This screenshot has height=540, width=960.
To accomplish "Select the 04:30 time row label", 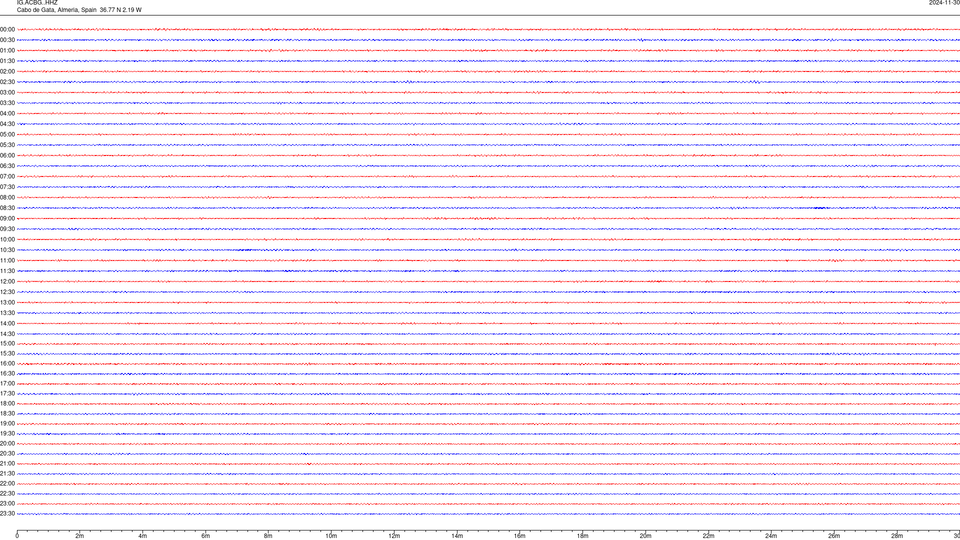I will click(x=7, y=124).
